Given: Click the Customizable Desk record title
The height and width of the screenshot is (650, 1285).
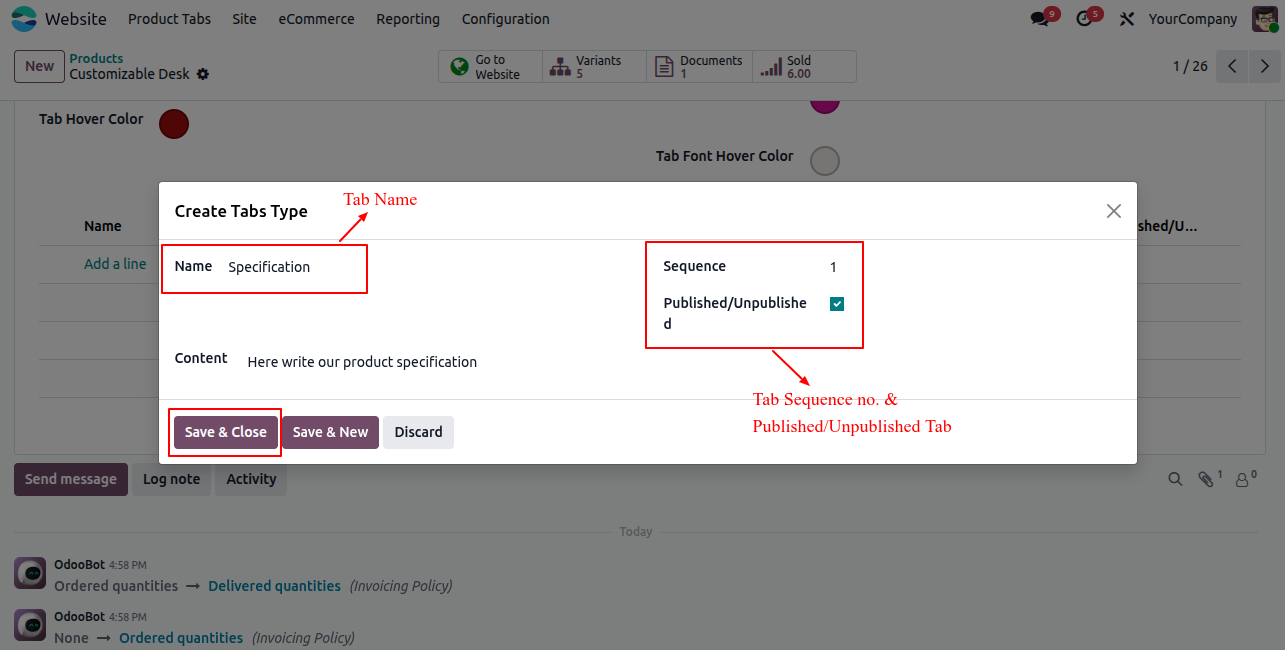Looking at the screenshot, I should 129,74.
